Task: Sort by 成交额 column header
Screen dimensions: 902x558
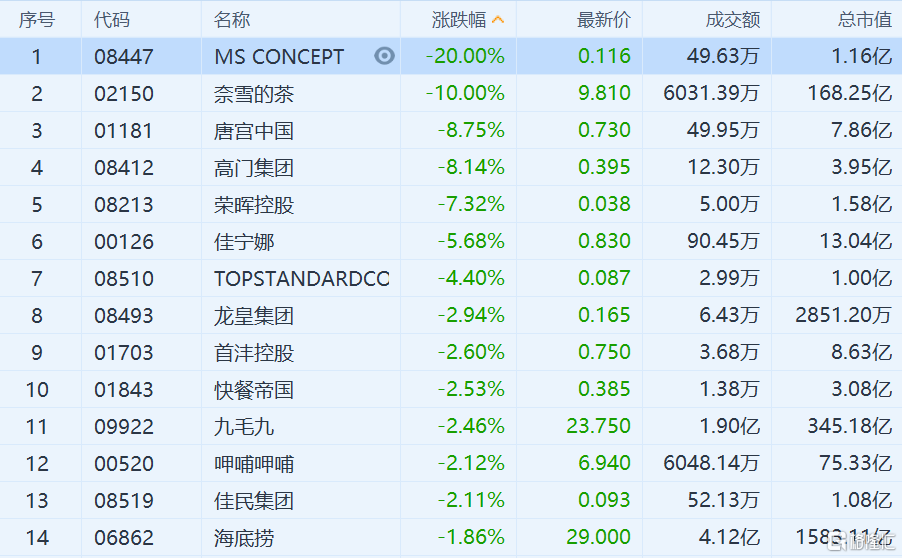Action: coord(732,20)
